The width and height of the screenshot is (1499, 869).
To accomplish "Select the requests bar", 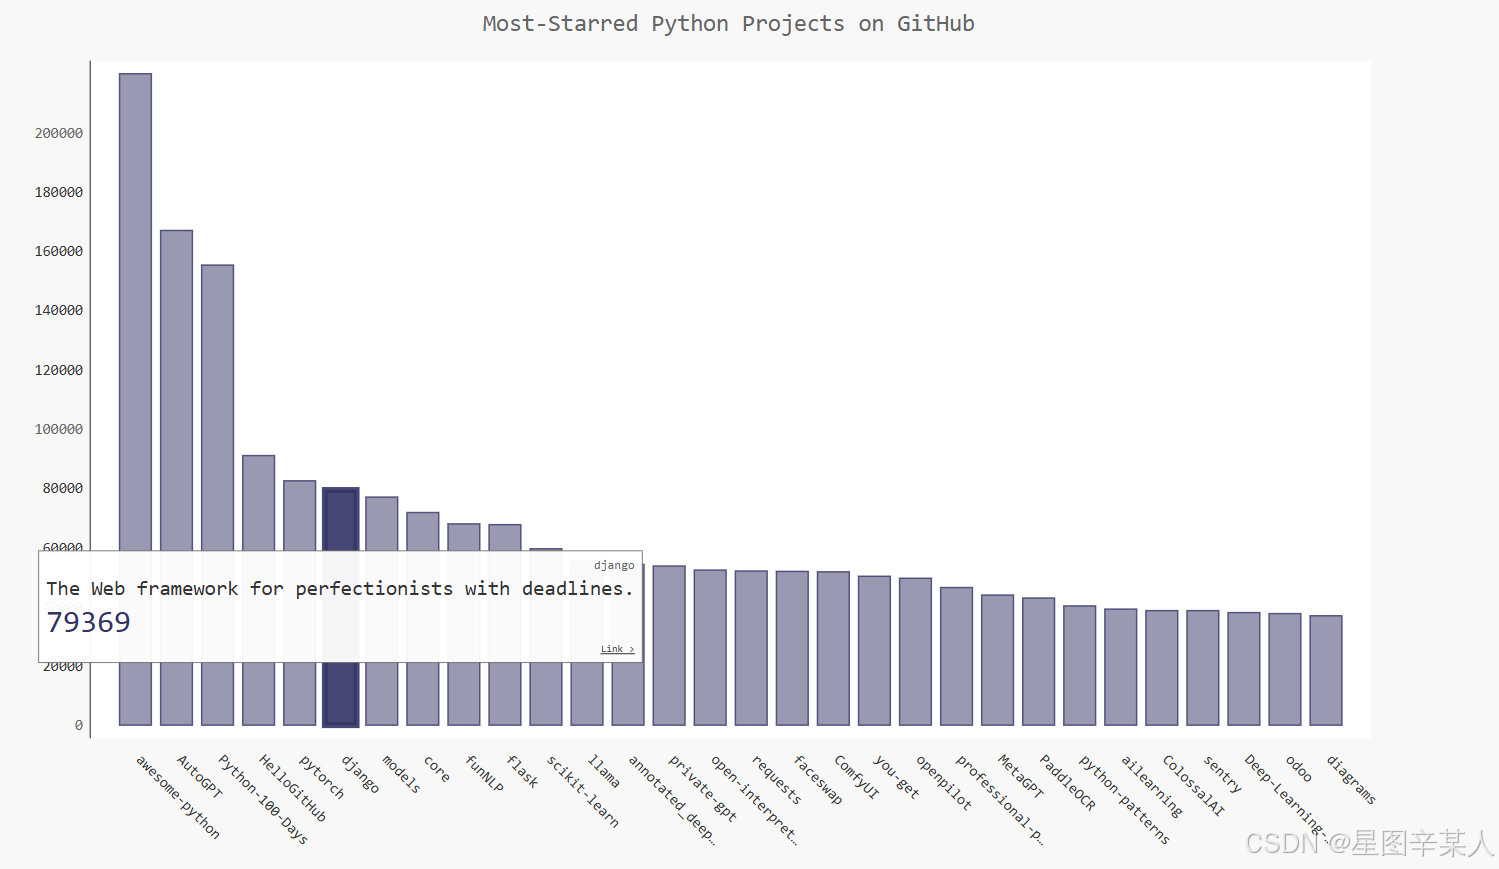I will click(x=751, y=648).
